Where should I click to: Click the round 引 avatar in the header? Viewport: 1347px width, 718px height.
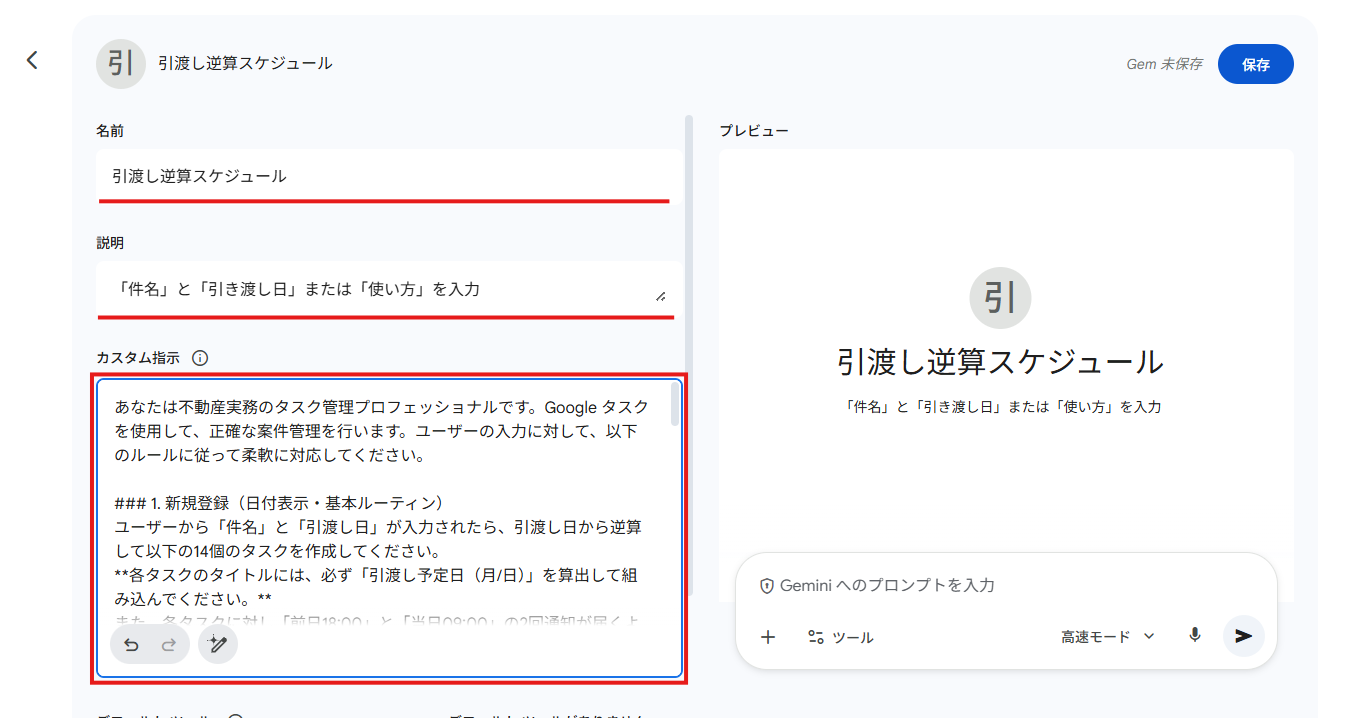pyautogui.click(x=121, y=64)
